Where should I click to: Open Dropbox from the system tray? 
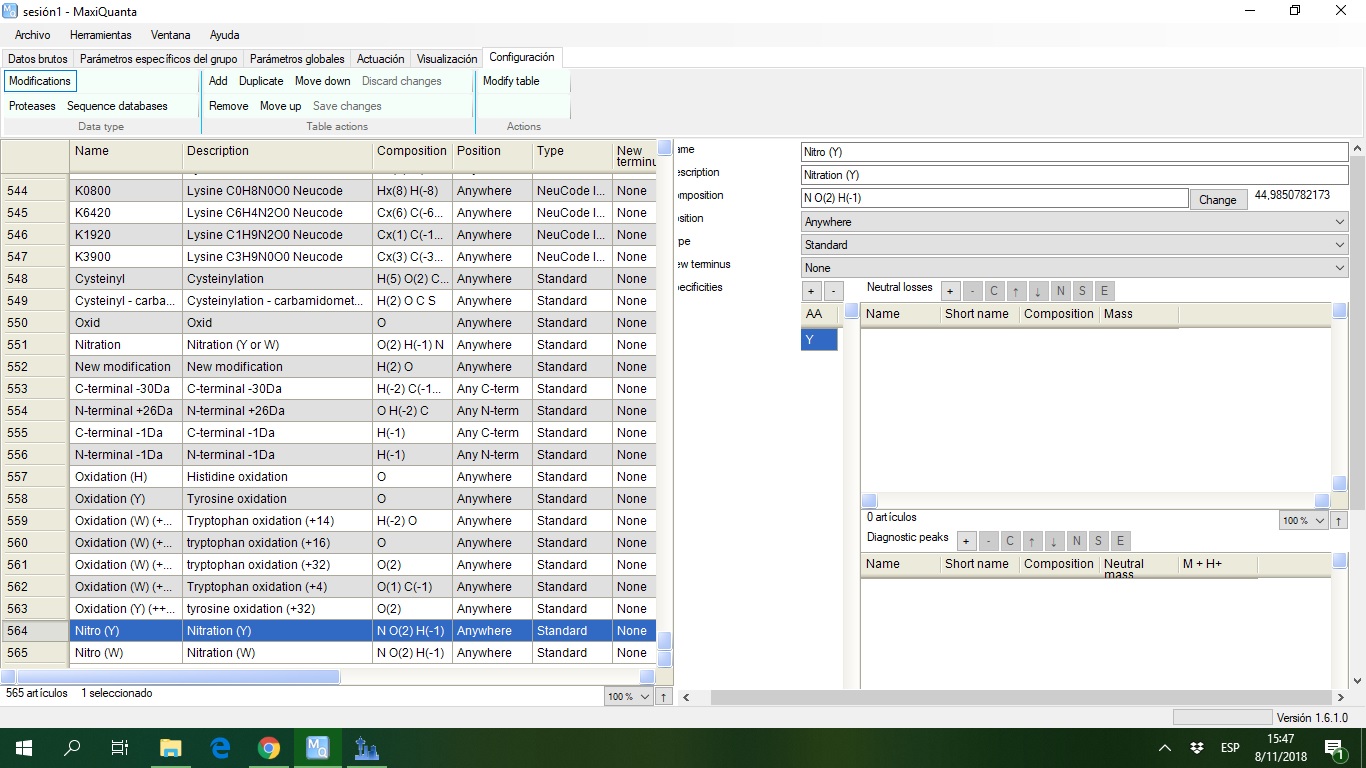click(1197, 748)
